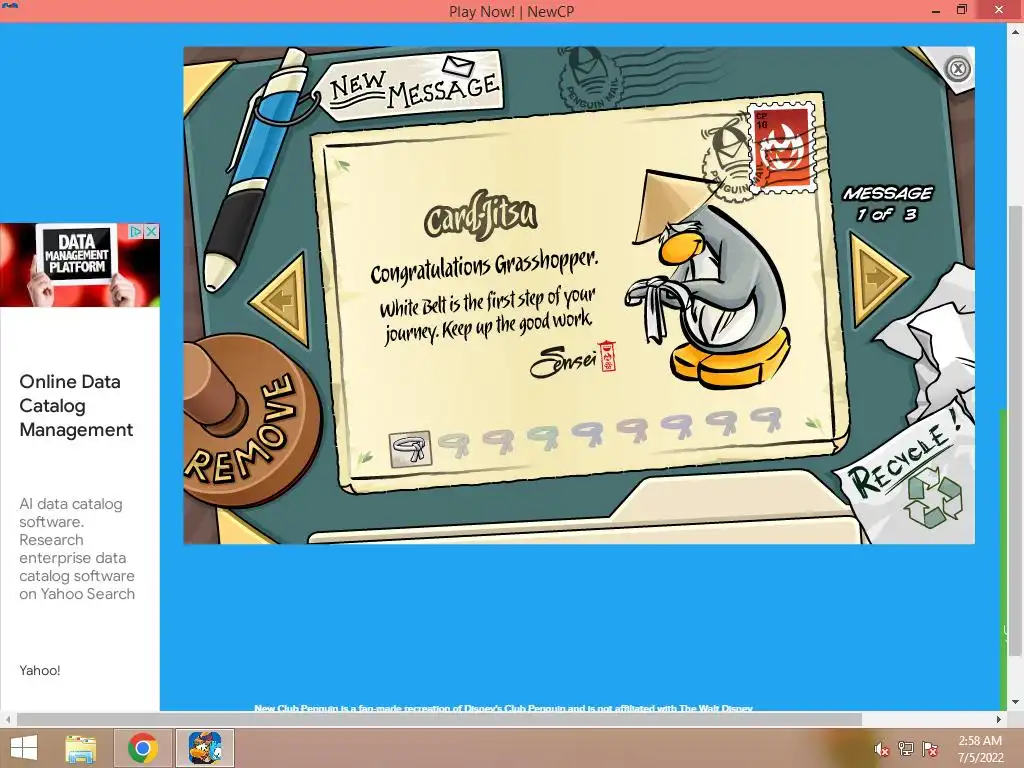Click the Action Center flag icon

(x=930, y=749)
